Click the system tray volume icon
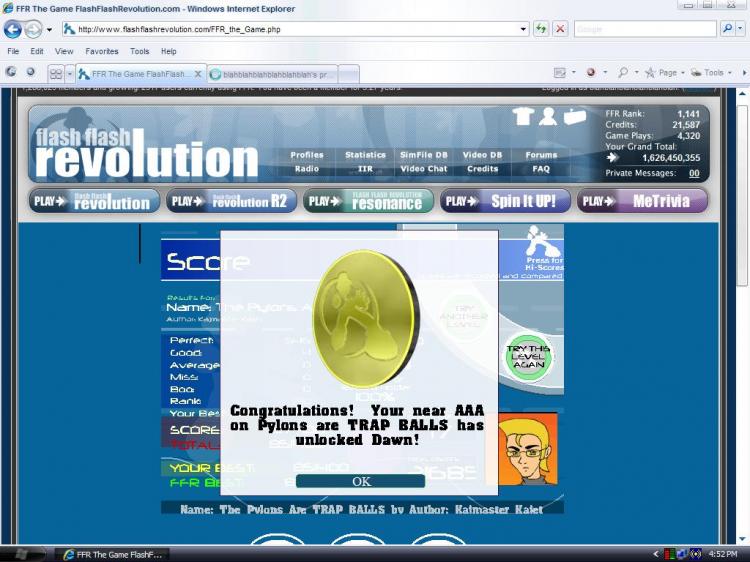Screen dimensions: 750x562 pos(696,554)
